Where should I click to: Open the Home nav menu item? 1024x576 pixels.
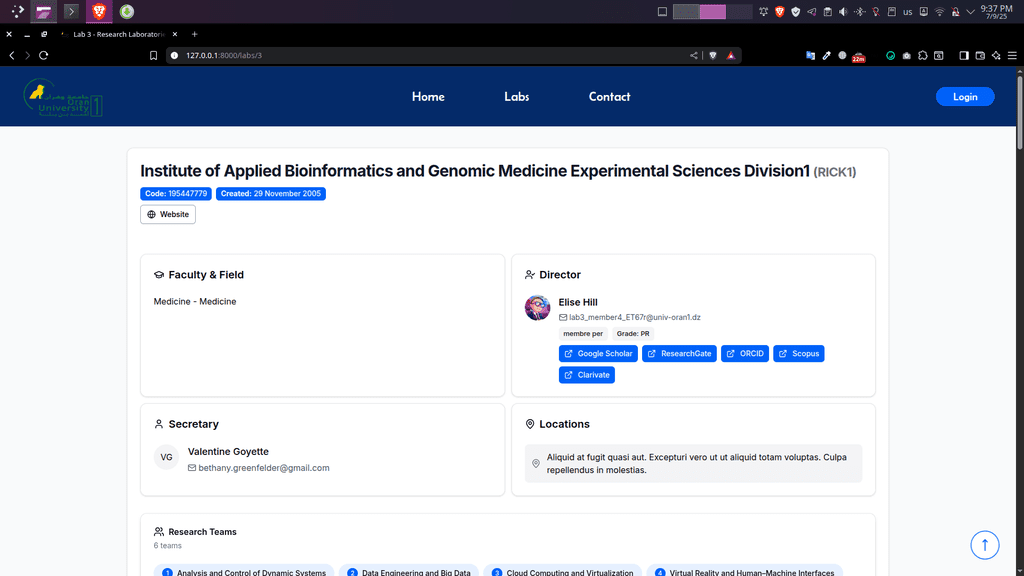click(428, 97)
